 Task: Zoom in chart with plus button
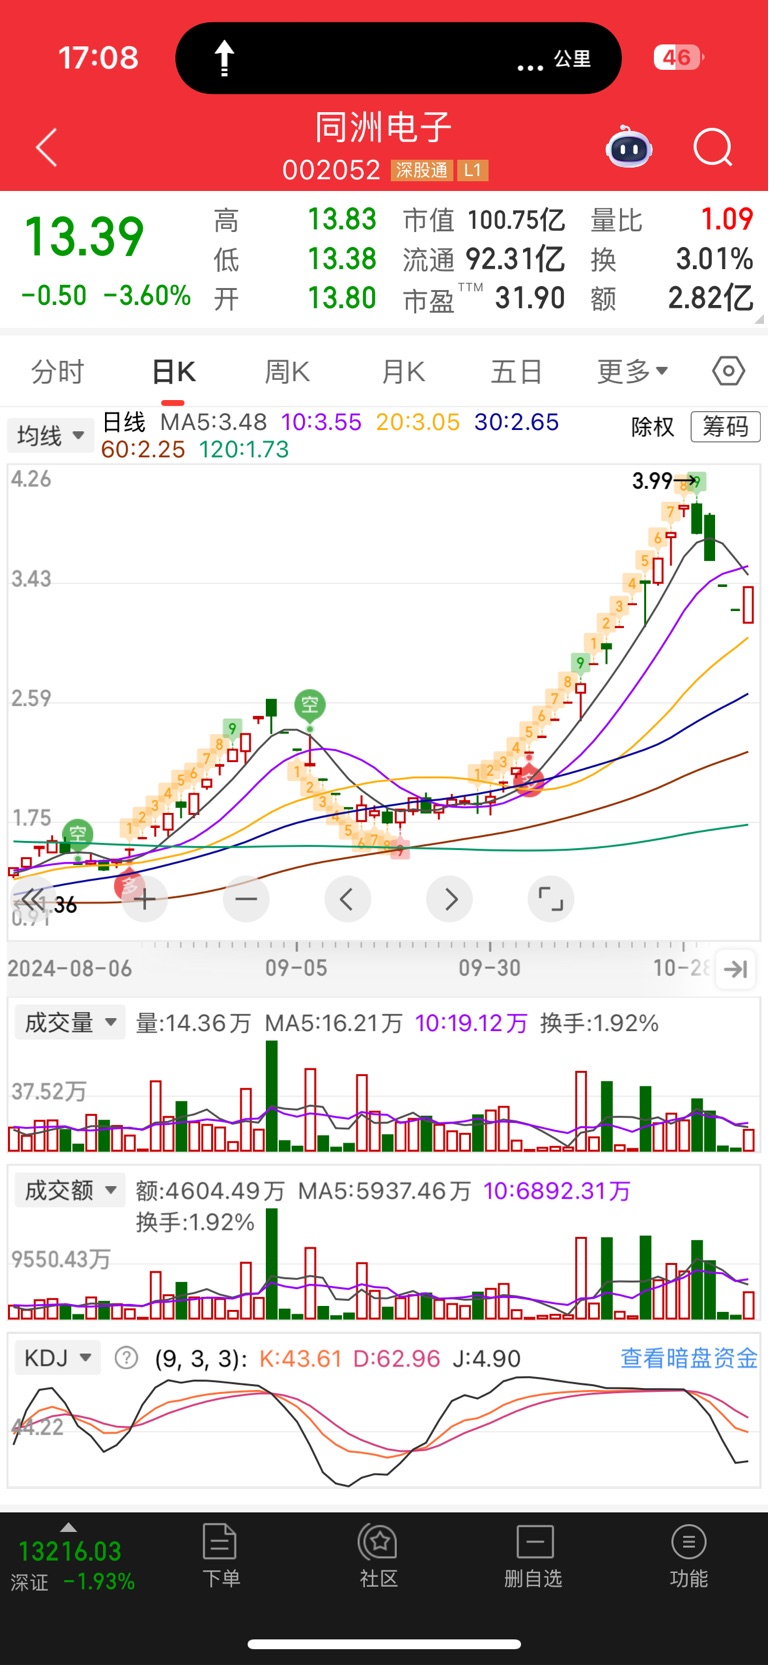coord(145,899)
